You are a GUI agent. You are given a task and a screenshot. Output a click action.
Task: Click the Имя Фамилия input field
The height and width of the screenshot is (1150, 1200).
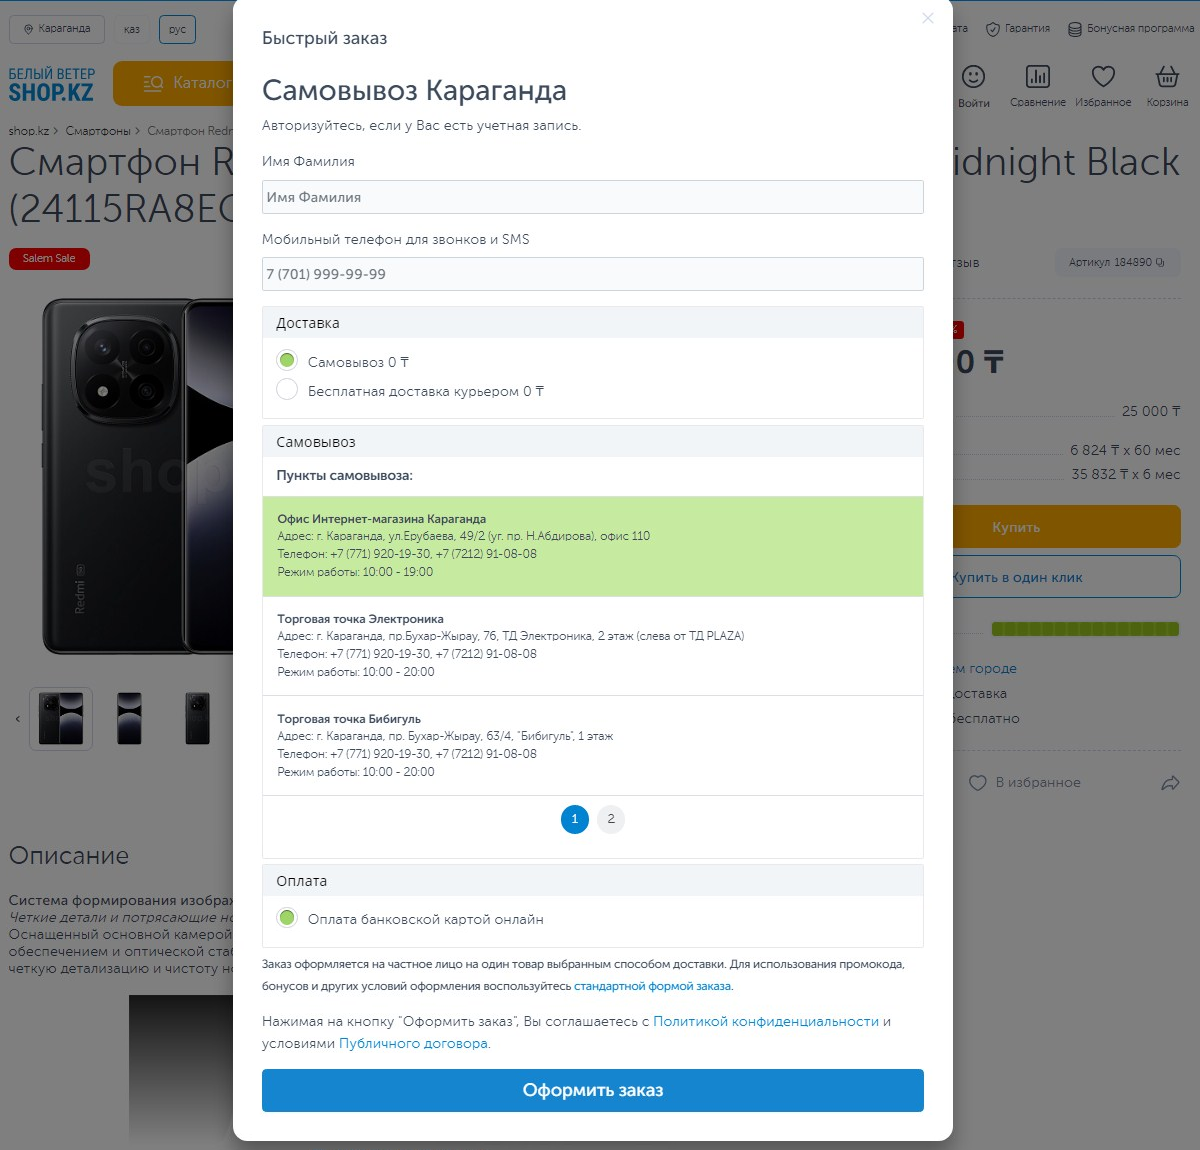(x=592, y=197)
